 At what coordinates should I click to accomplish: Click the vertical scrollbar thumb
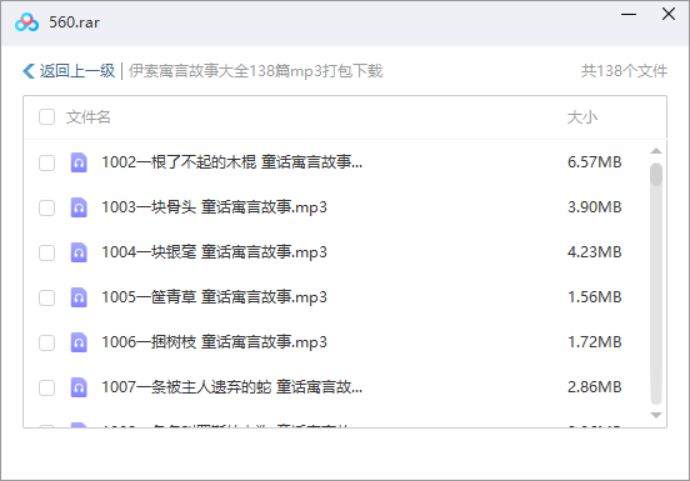click(656, 176)
